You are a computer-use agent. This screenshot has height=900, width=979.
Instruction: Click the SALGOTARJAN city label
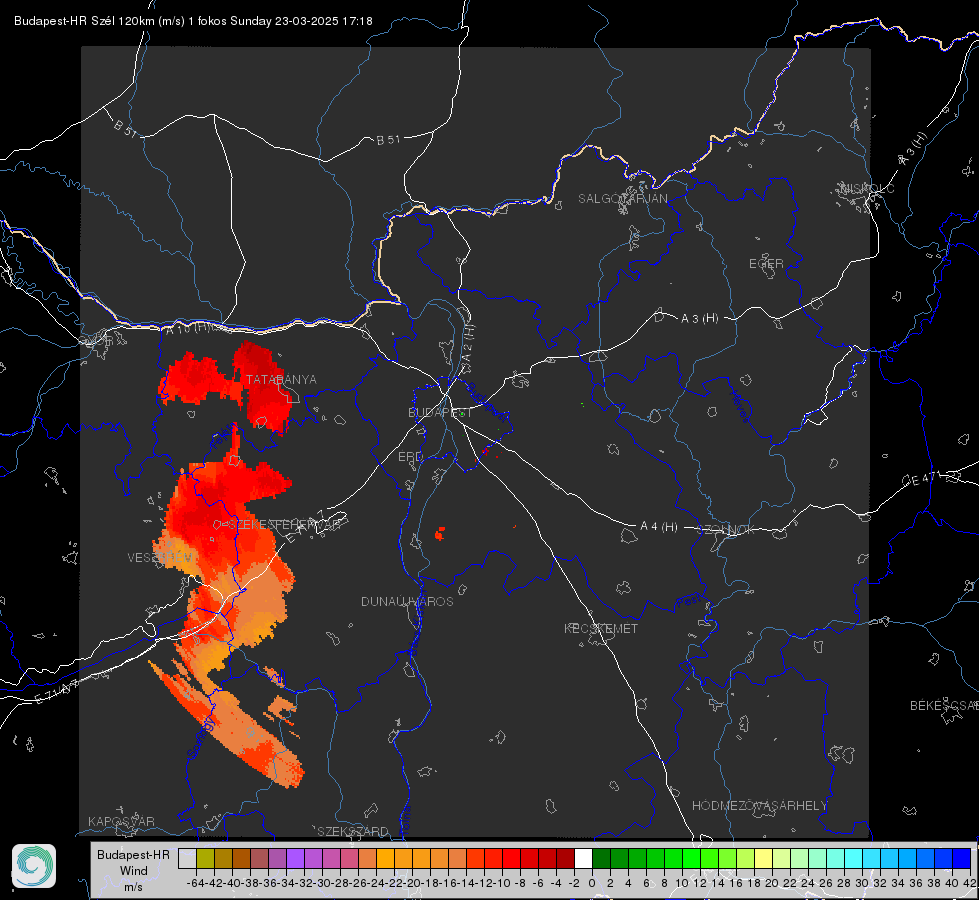[x=622, y=199]
